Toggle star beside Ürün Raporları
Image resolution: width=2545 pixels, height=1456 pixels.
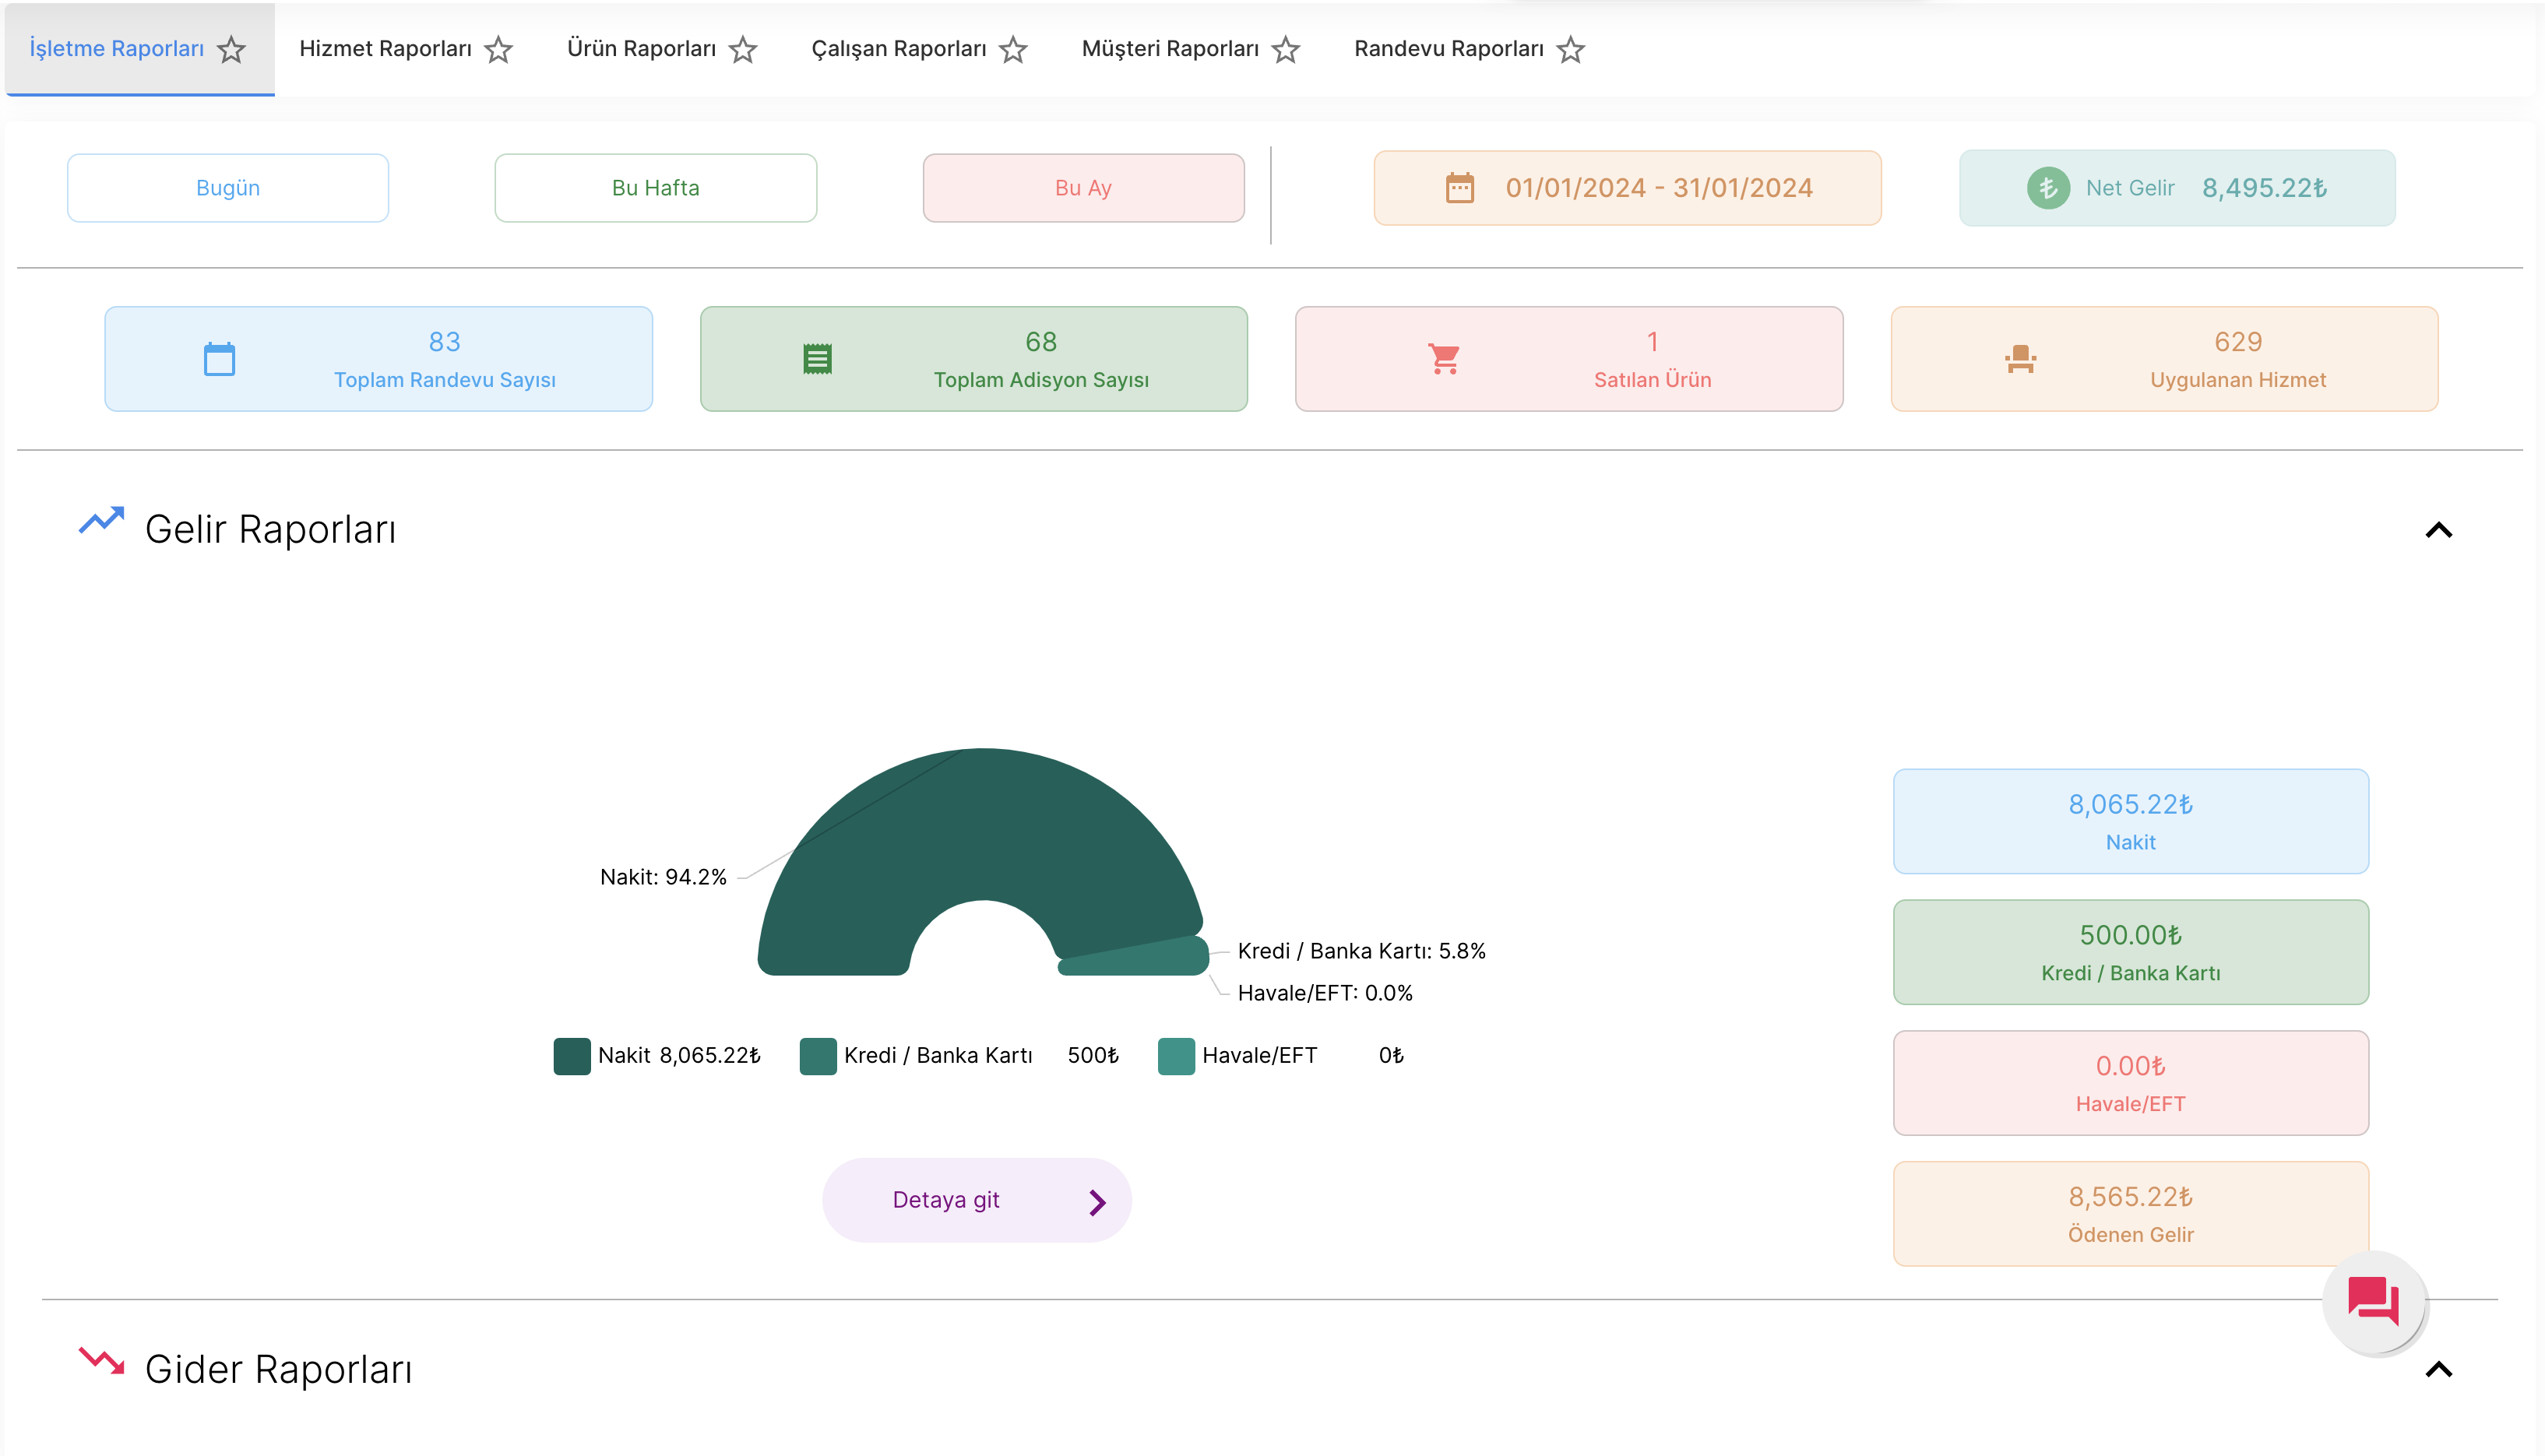pos(742,49)
